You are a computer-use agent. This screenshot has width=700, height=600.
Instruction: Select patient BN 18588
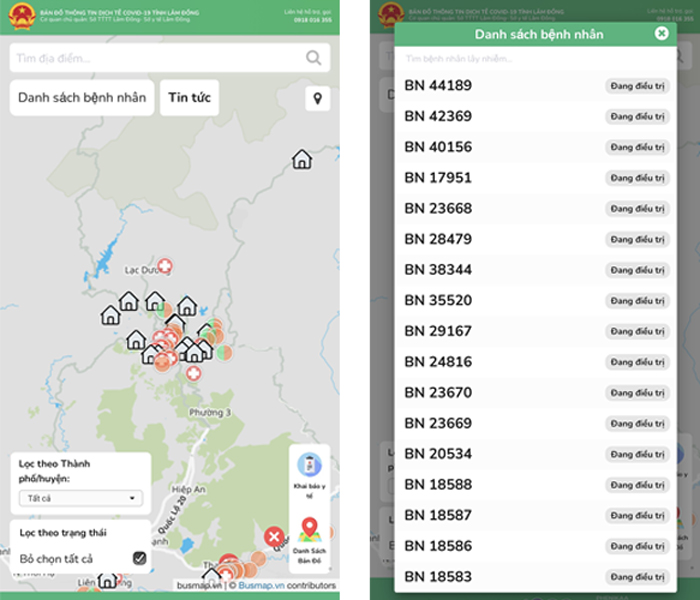pyautogui.click(x=535, y=484)
